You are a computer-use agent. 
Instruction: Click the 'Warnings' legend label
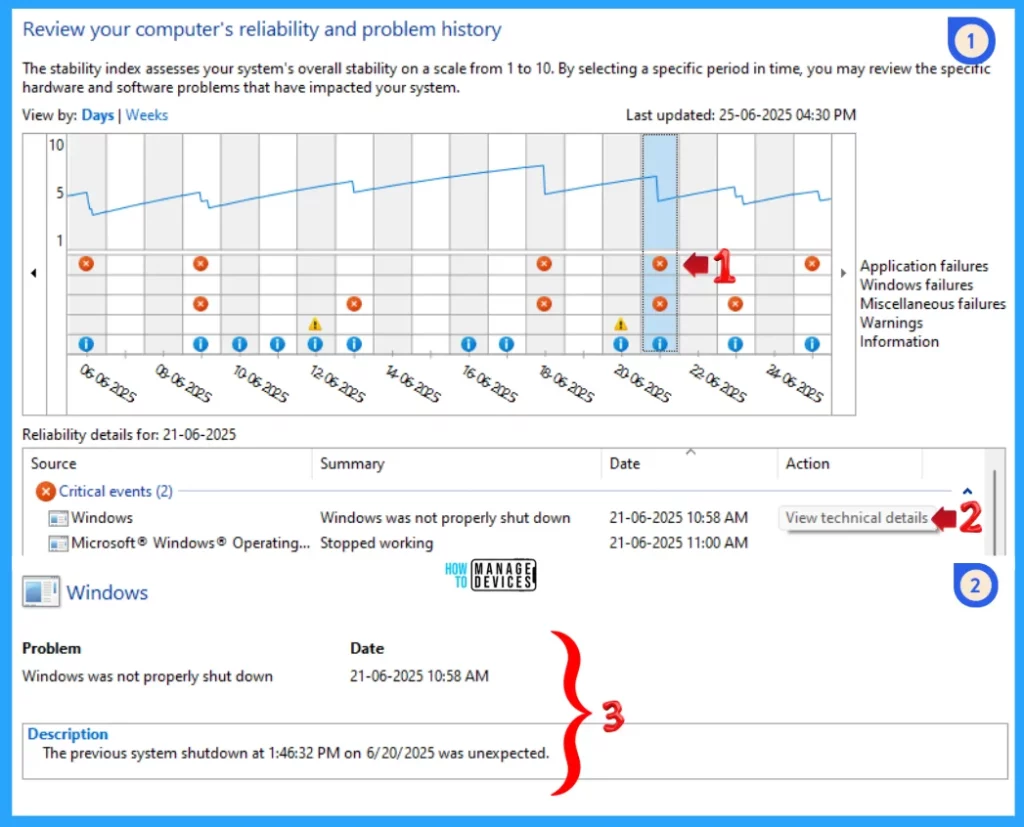(891, 323)
